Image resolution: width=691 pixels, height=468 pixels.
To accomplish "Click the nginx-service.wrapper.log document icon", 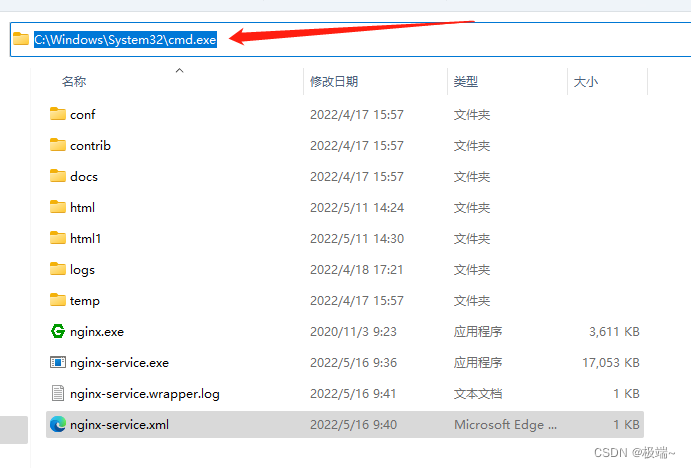I will (x=58, y=393).
